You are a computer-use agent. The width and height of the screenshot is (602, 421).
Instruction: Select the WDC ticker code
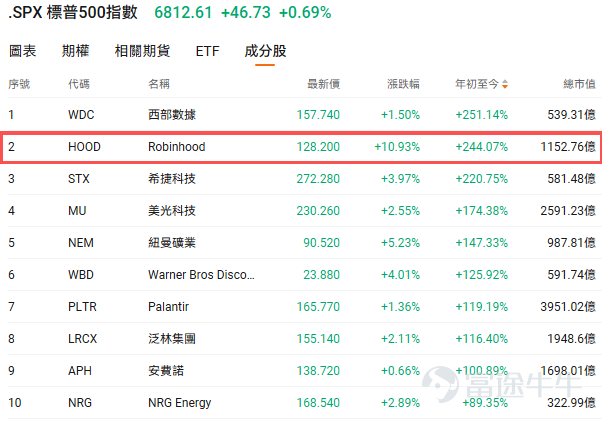81,115
